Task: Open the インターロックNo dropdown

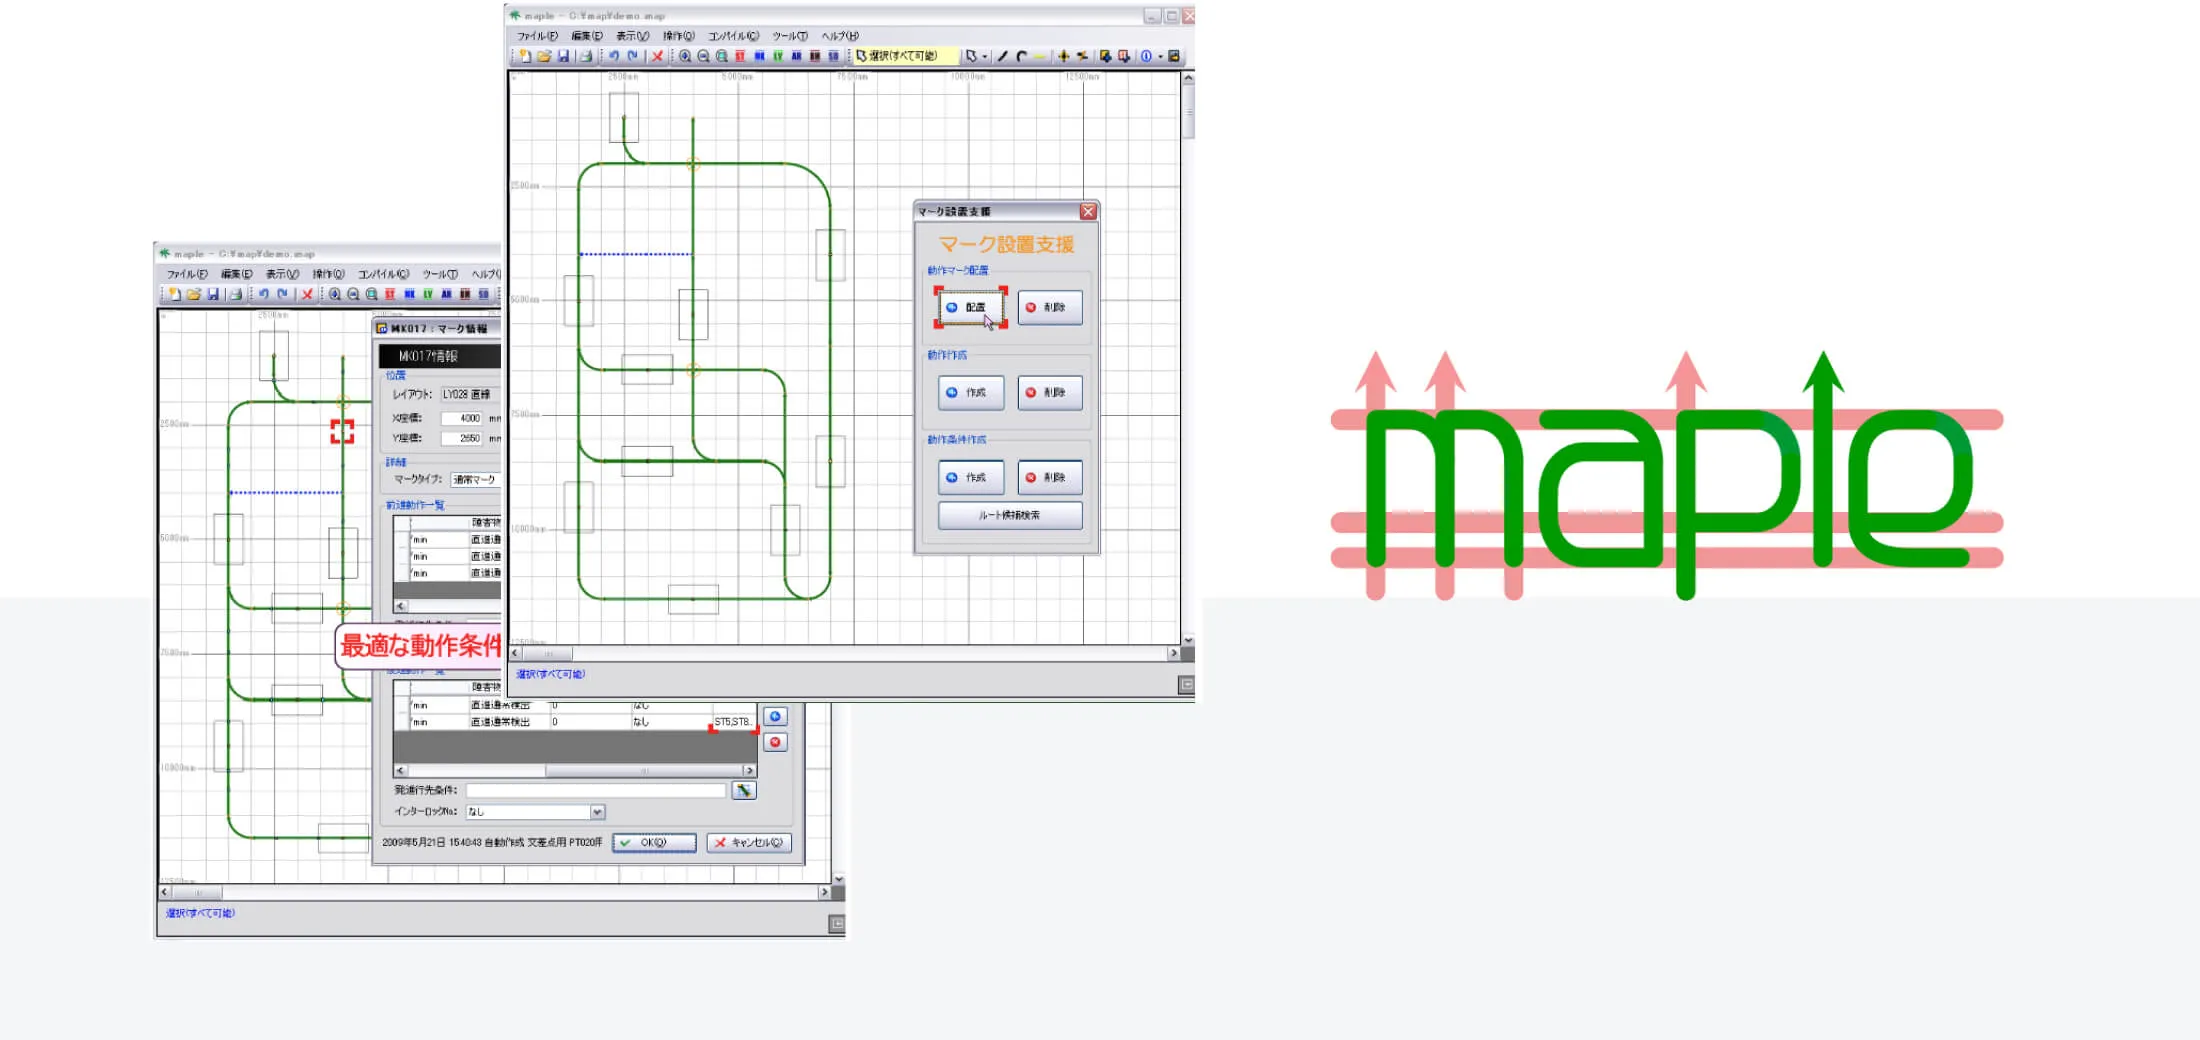Action: pos(597,812)
